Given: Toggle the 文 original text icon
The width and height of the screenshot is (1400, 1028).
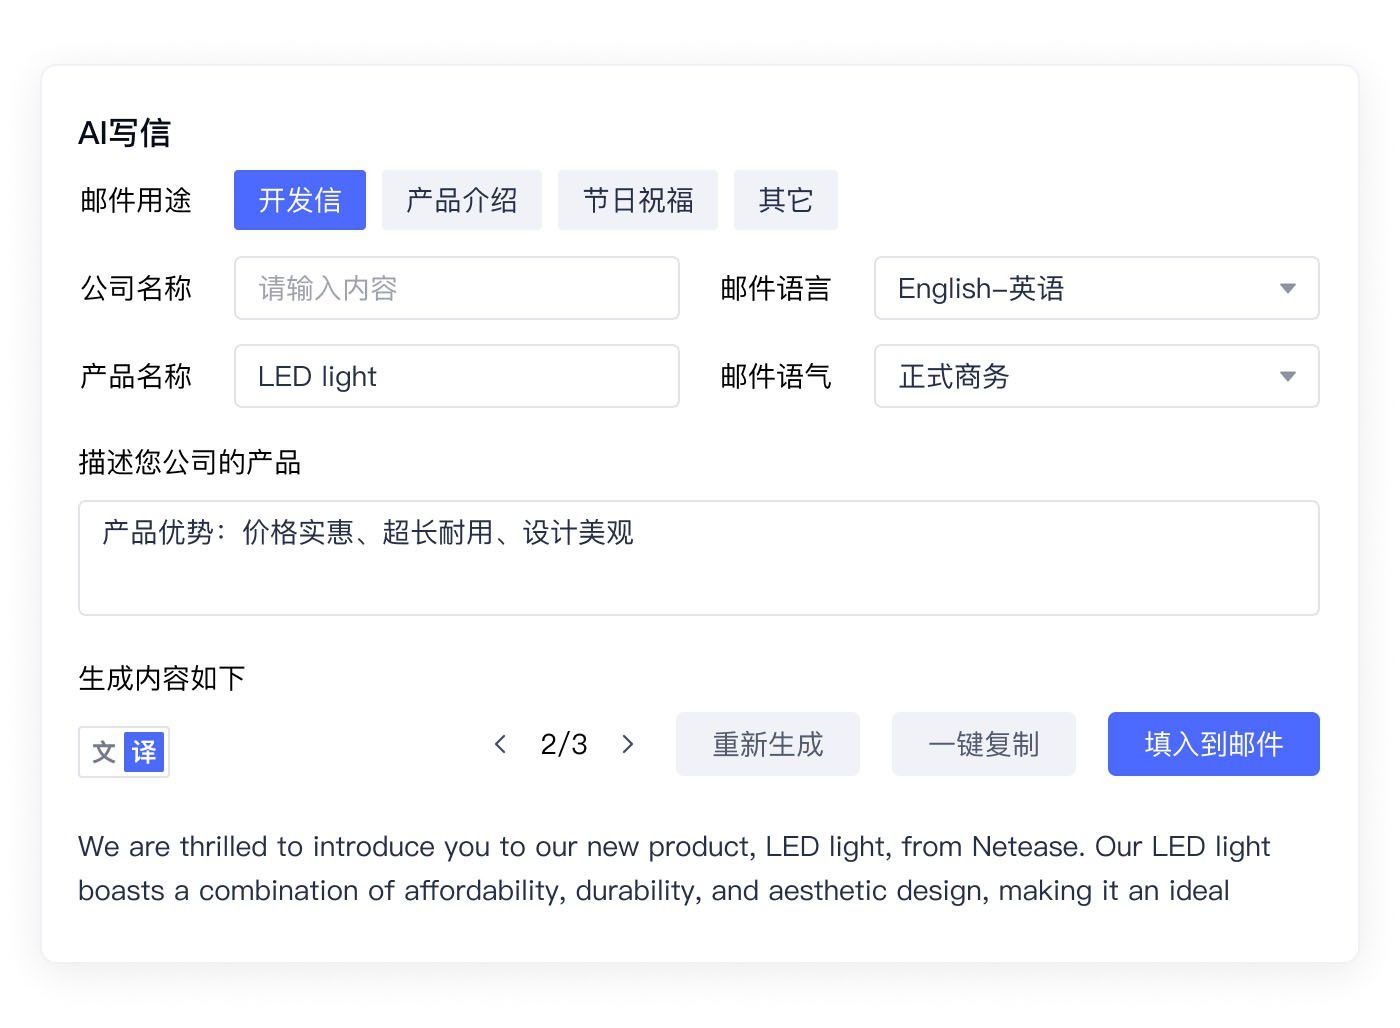Looking at the screenshot, I should click(103, 752).
